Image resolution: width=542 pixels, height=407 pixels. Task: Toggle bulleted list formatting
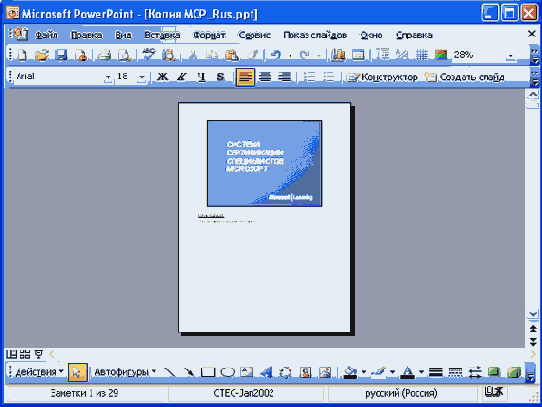pyautogui.click(x=329, y=77)
